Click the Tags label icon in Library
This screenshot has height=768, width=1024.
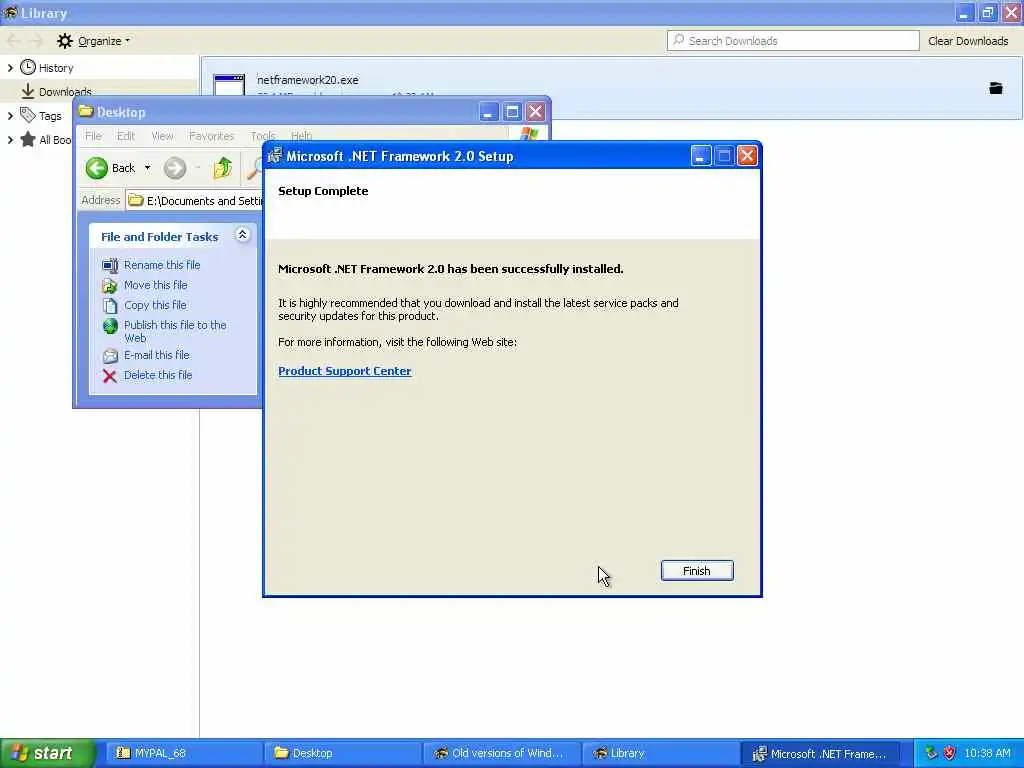[x=27, y=115]
